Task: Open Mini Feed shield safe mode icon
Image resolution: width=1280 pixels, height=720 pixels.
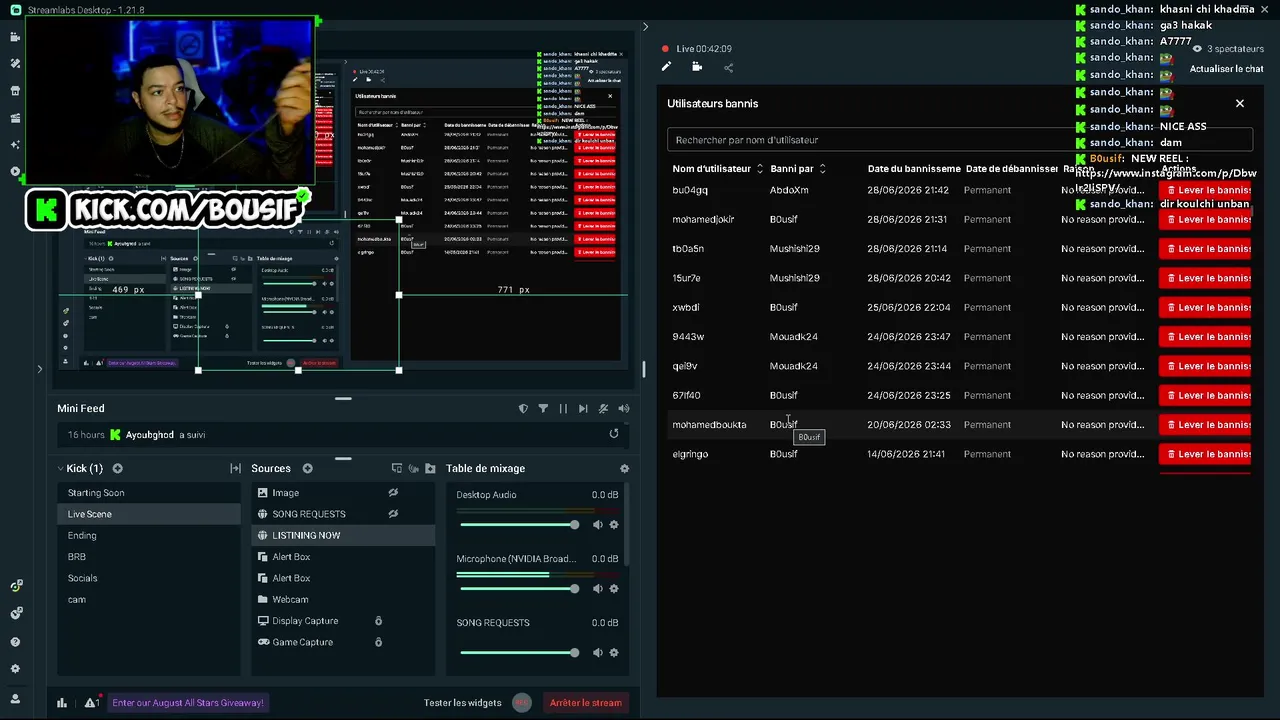Action: (523, 408)
